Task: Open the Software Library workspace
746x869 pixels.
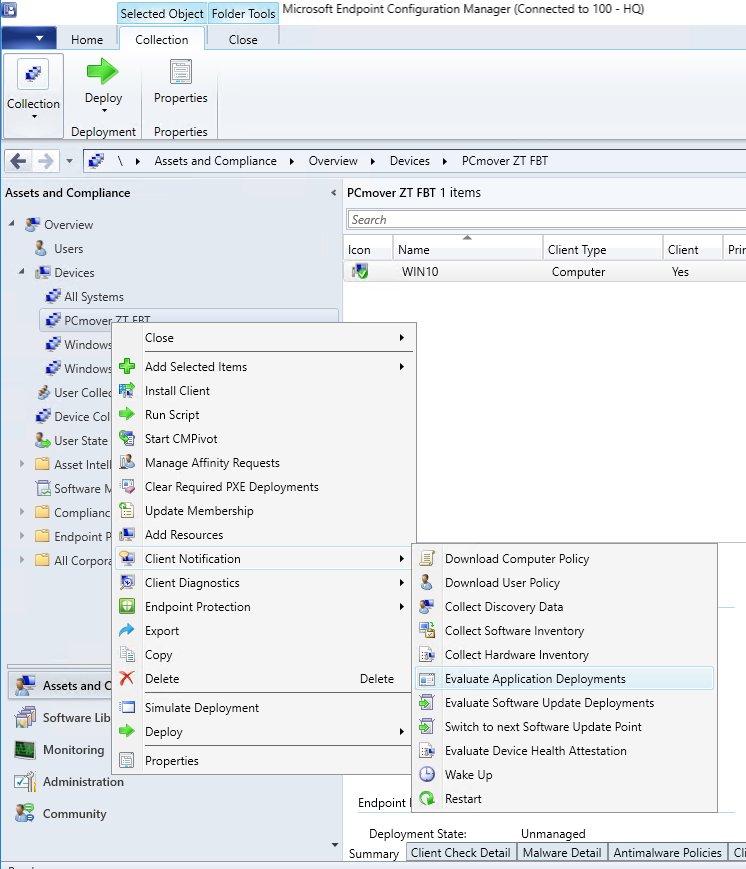Action: tap(62, 717)
